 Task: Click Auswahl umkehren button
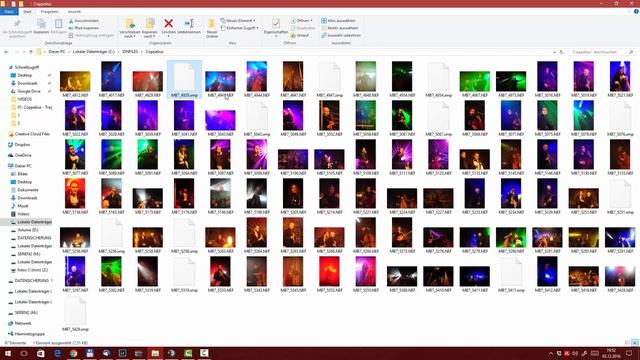(x=341, y=36)
